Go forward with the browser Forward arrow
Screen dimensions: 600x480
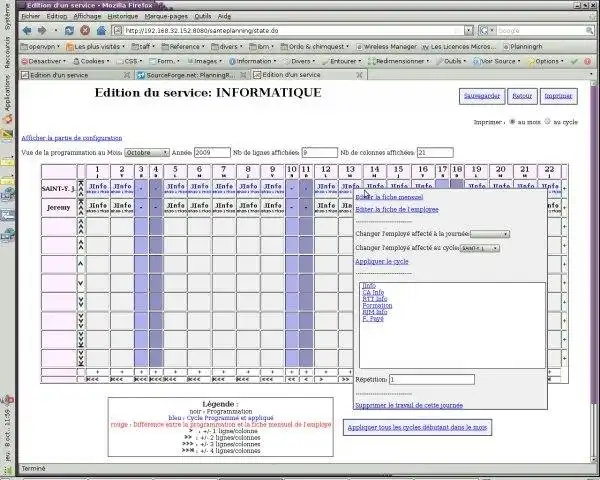click(42, 31)
